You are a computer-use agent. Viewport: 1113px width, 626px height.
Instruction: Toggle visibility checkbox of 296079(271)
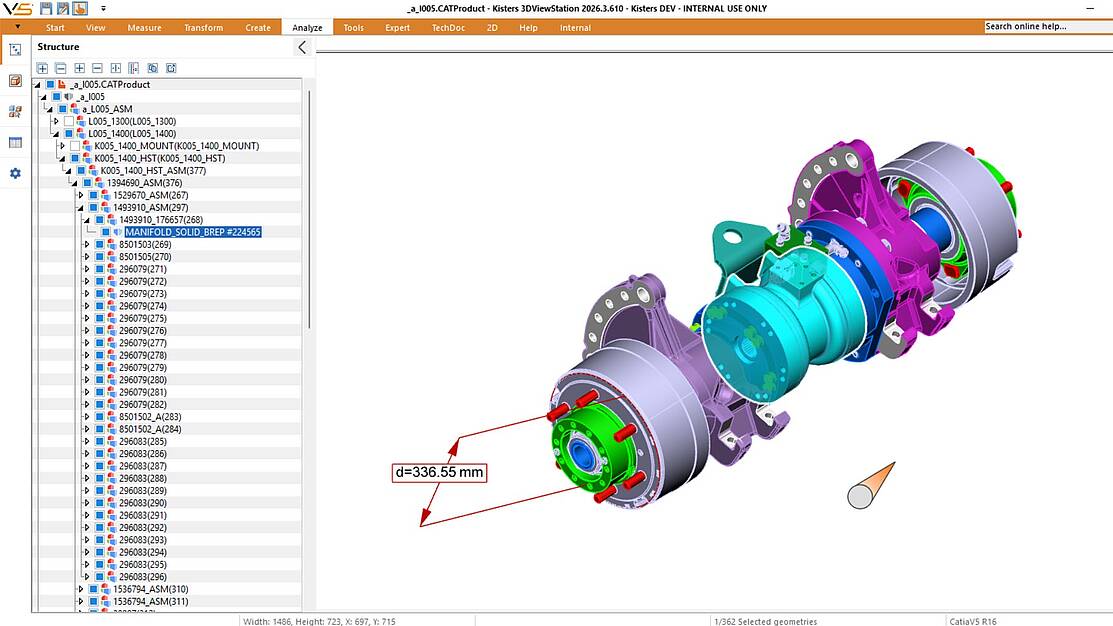(99, 269)
